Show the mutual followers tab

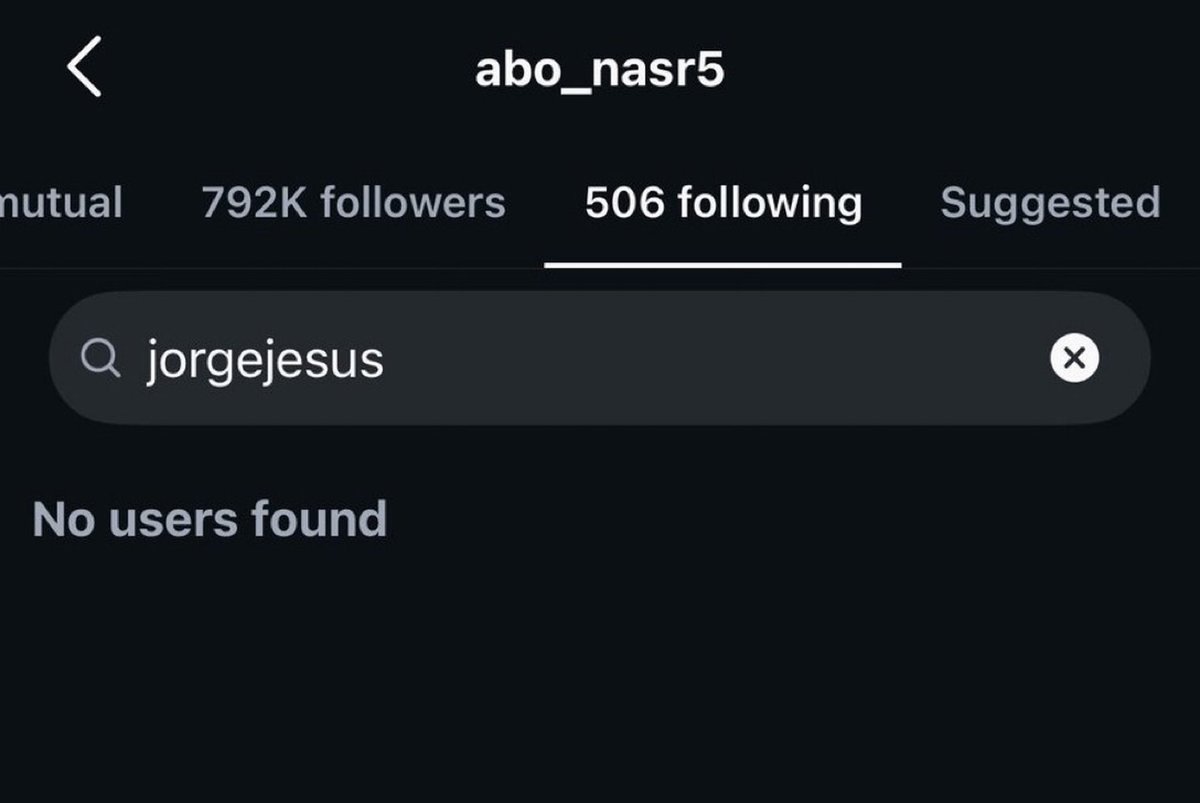click(61, 203)
